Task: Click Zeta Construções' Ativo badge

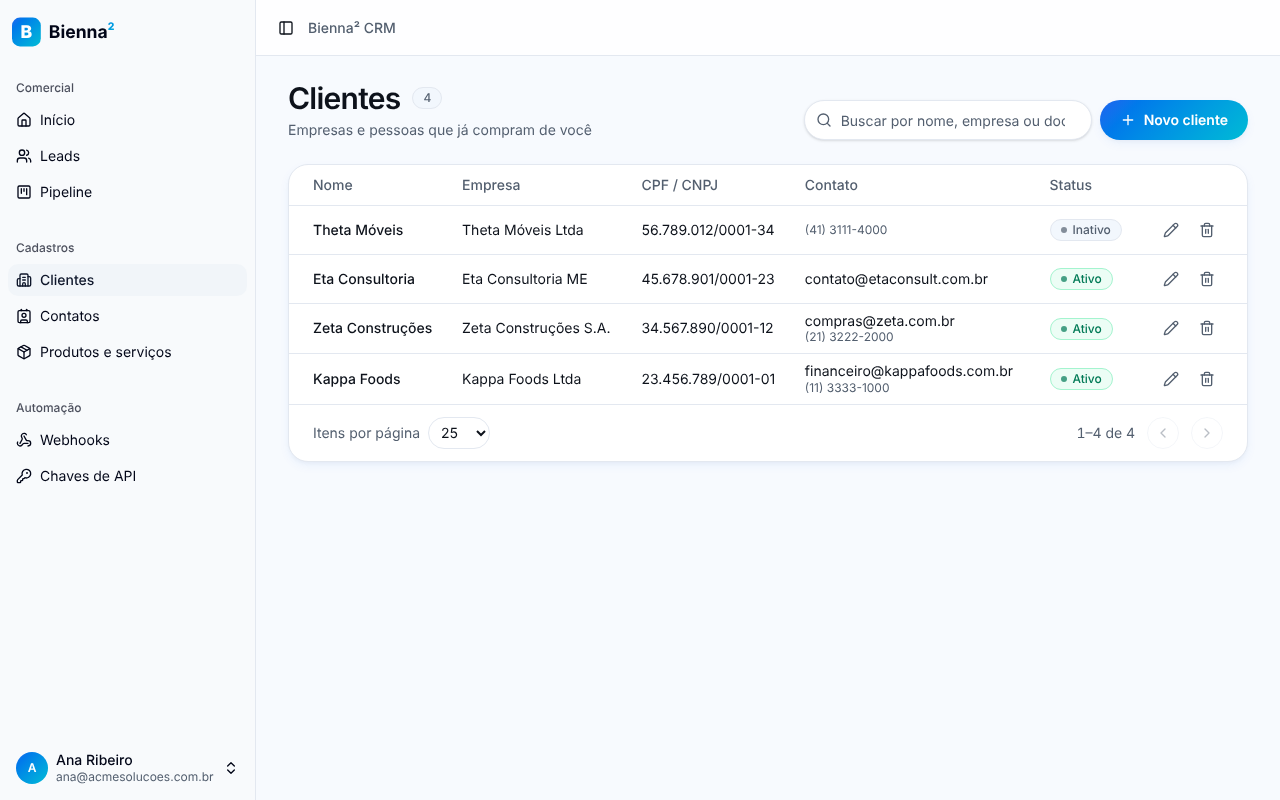Action: [1081, 328]
